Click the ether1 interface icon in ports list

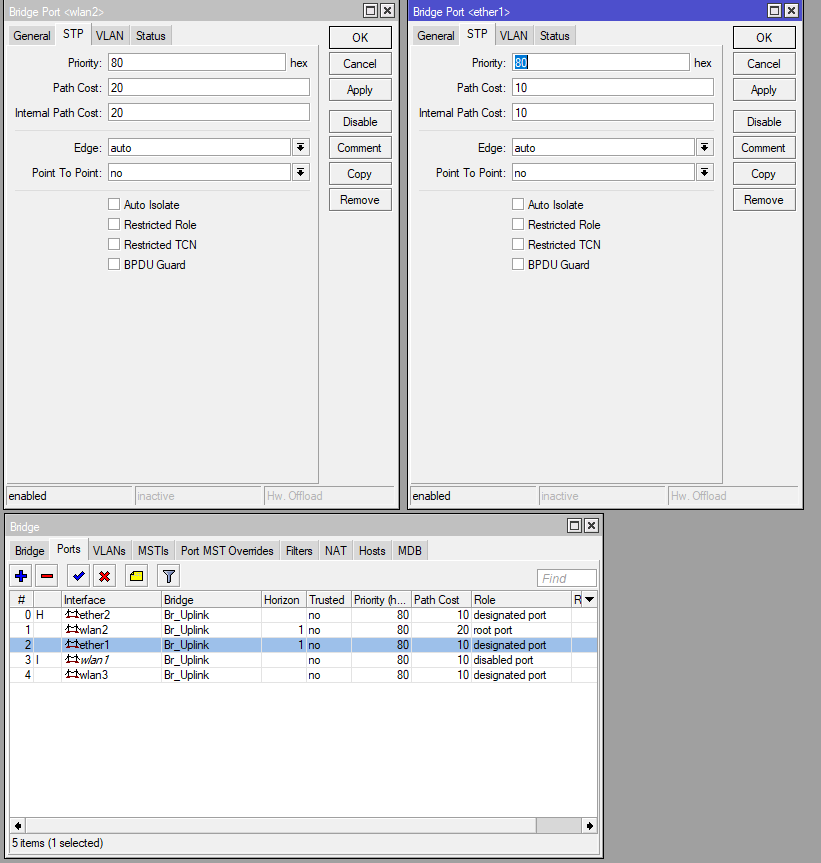[72, 644]
